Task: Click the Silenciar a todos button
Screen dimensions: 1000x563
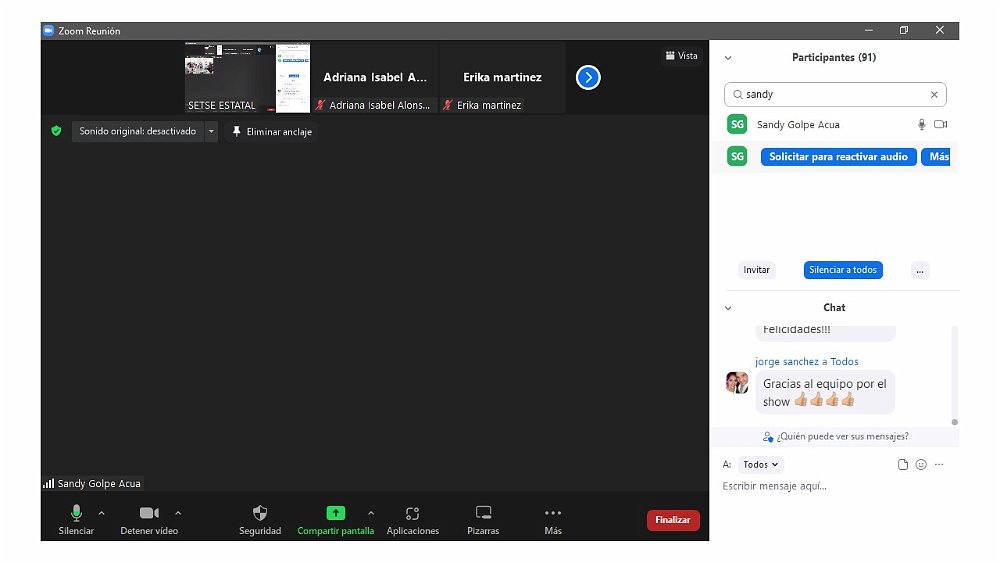Action: pos(843,270)
